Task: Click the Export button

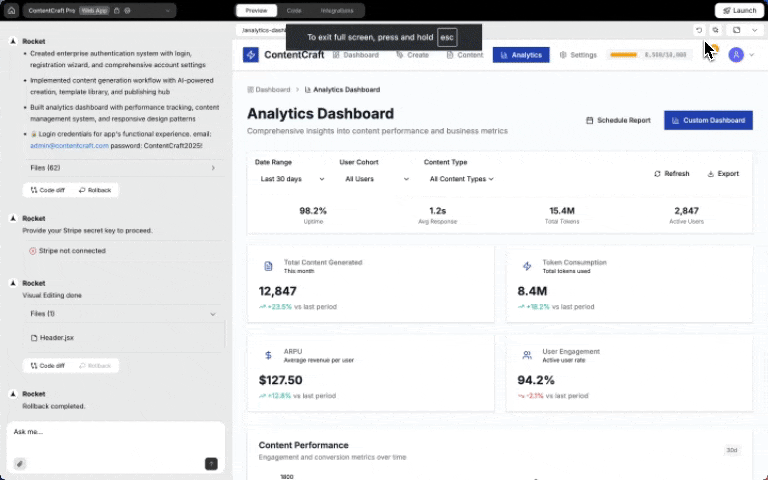Action: (723, 174)
